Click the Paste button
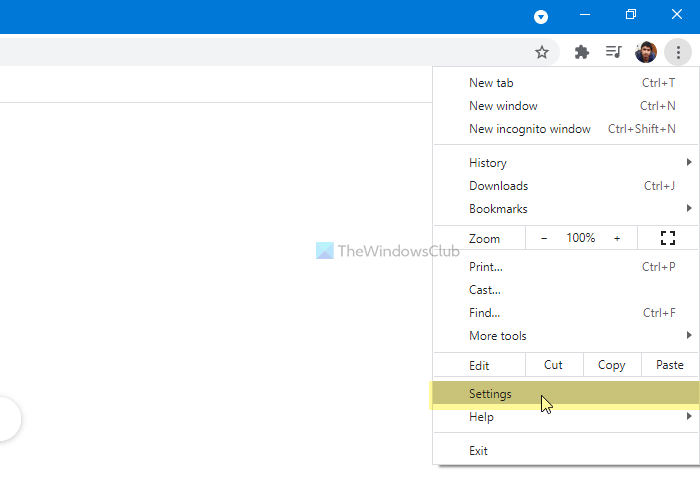The width and height of the screenshot is (700, 483). pos(669,365)
